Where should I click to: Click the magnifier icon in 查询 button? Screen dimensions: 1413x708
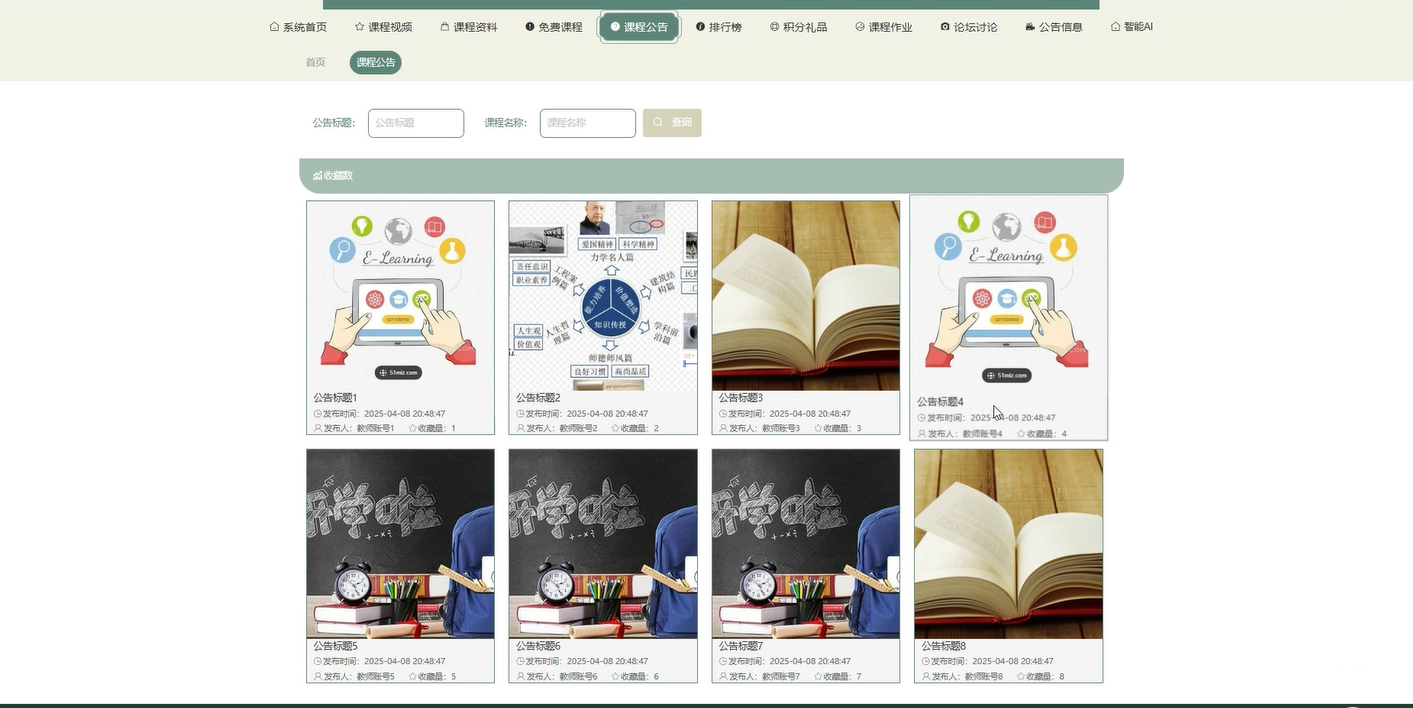pos(658,123)
